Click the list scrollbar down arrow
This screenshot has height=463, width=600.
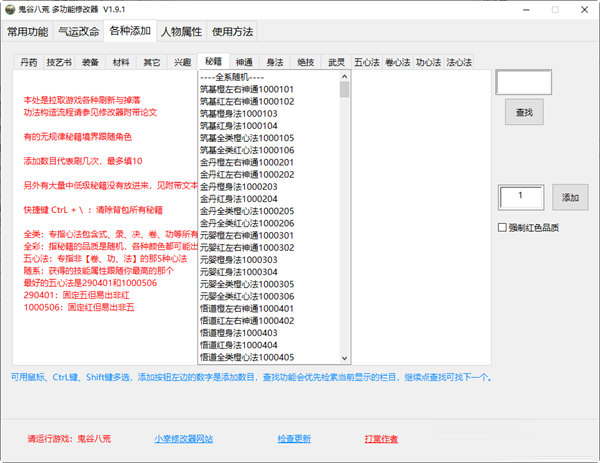pyautogui.click(x=344, y=358)
